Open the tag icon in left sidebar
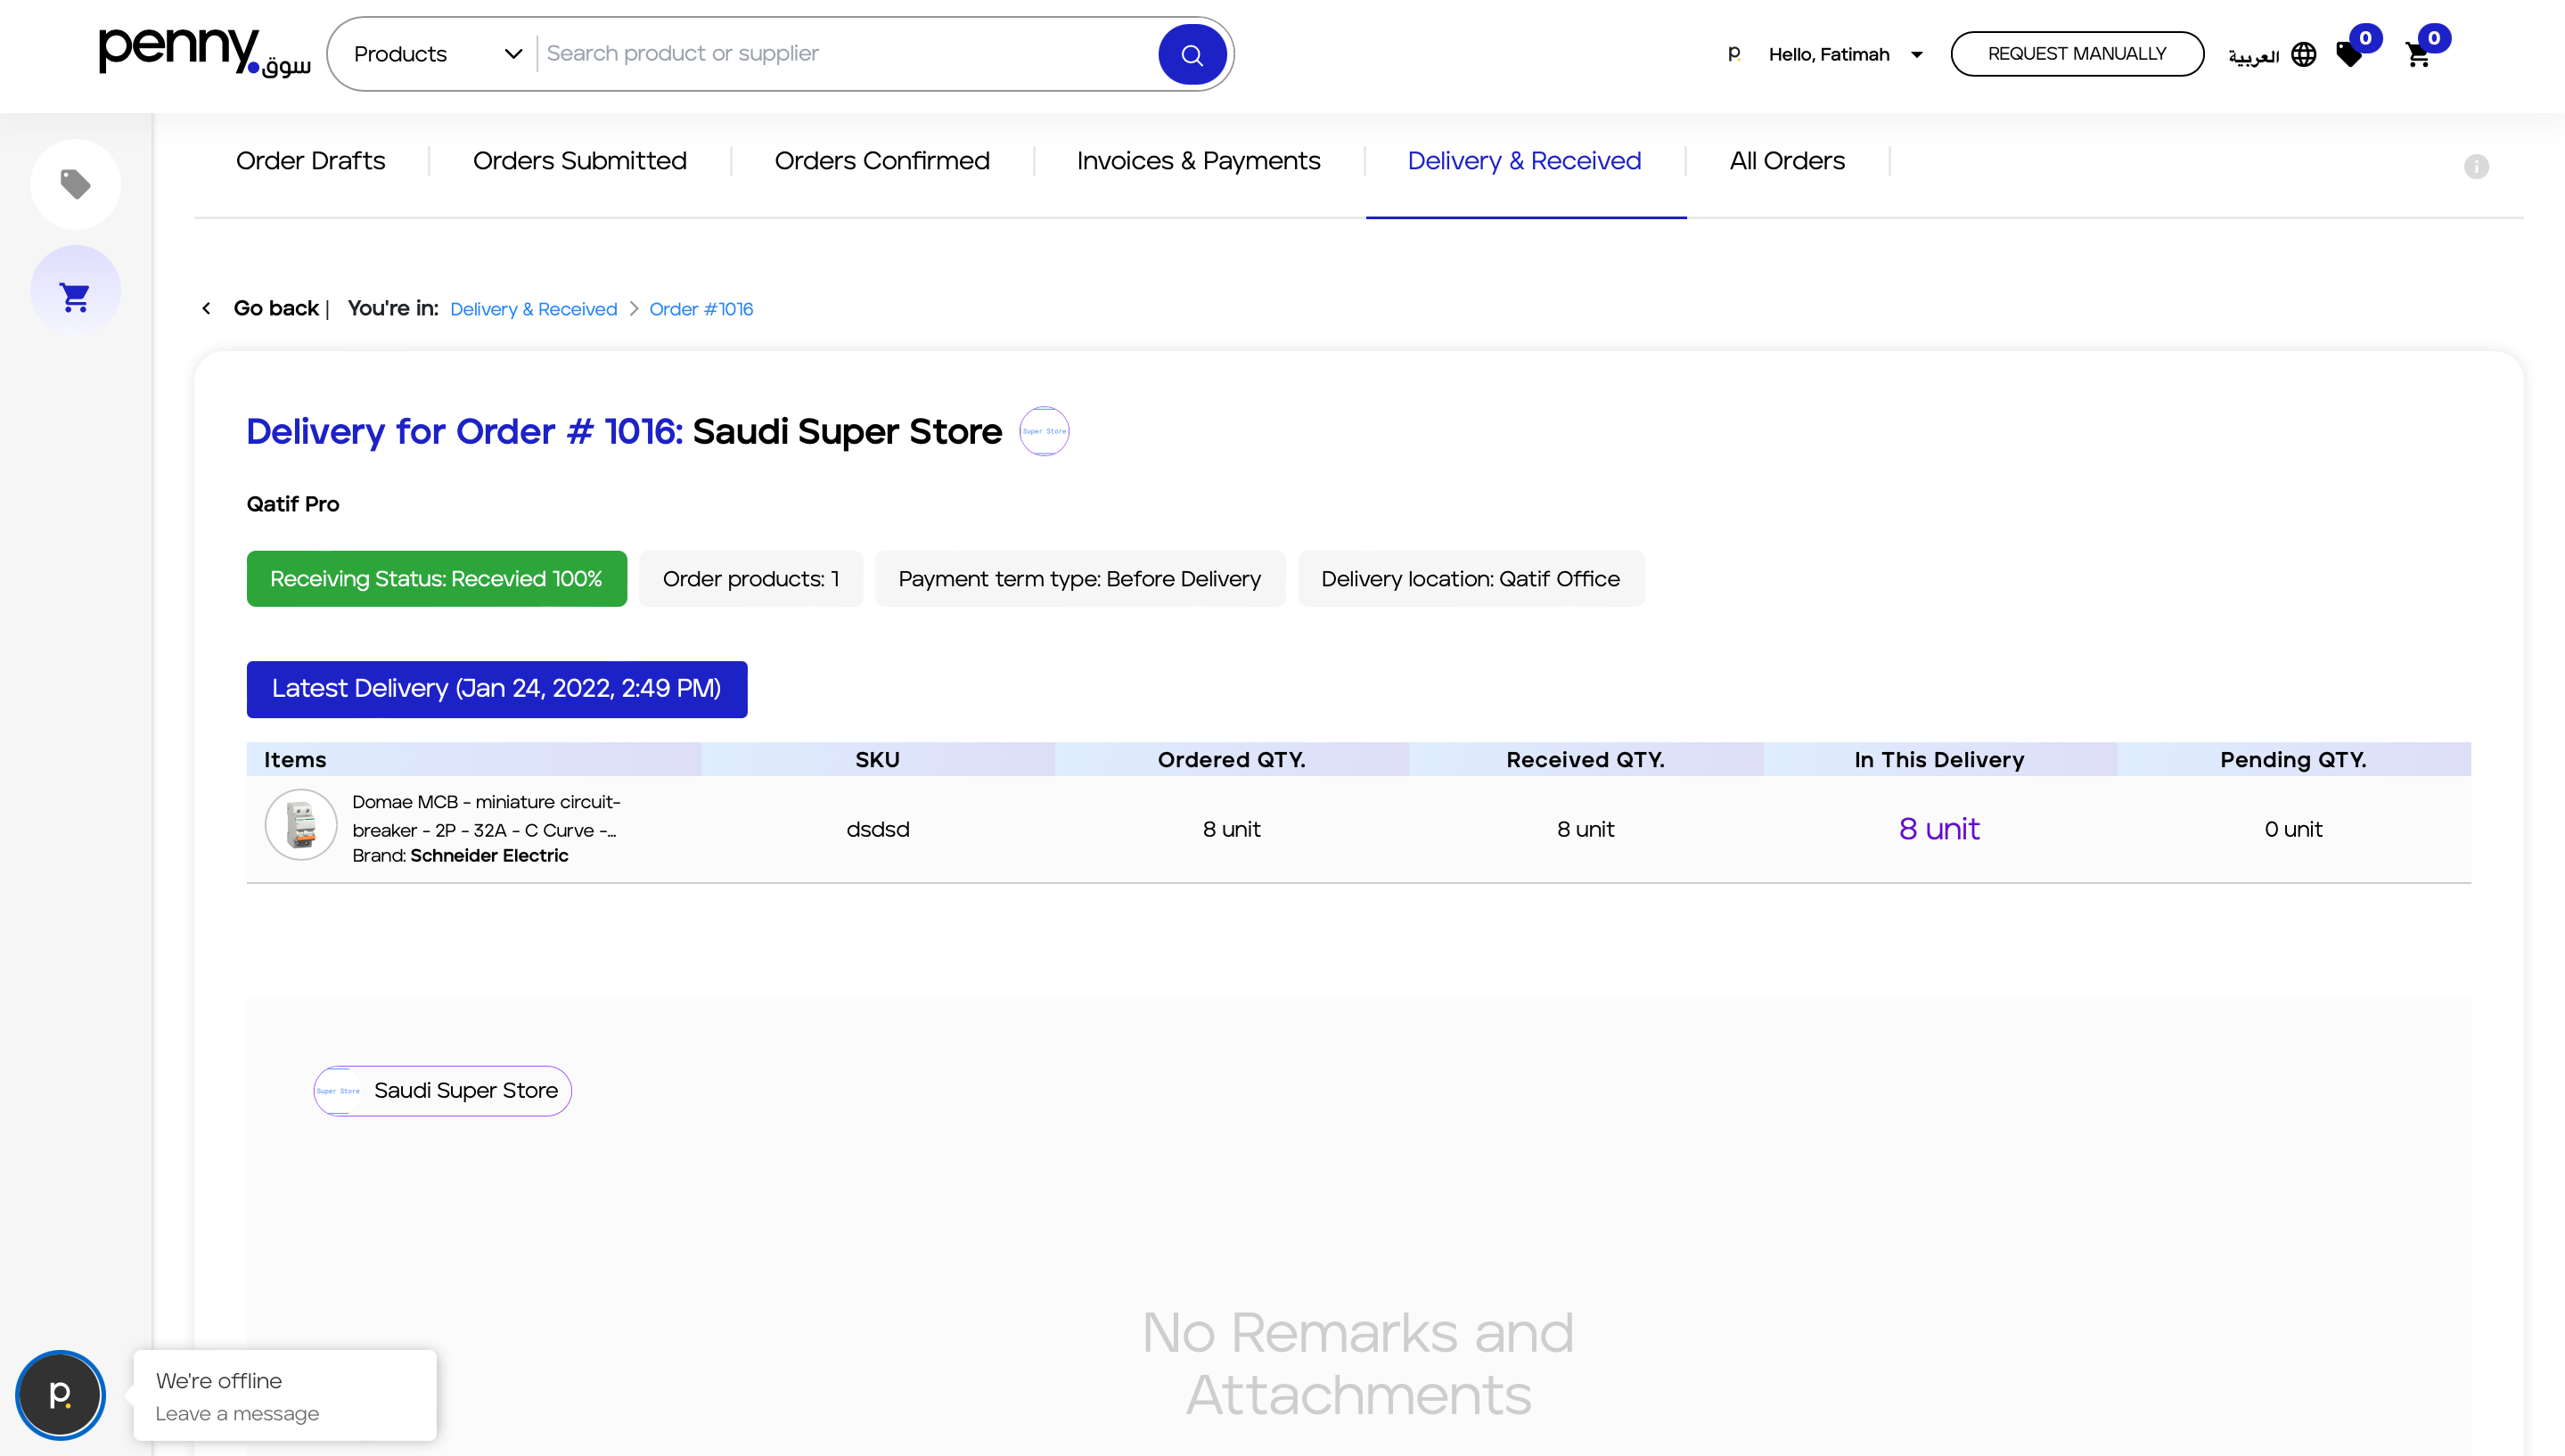Viewport: 2565px width, 1456px height. pyautogui.click(x=75, y=184)
